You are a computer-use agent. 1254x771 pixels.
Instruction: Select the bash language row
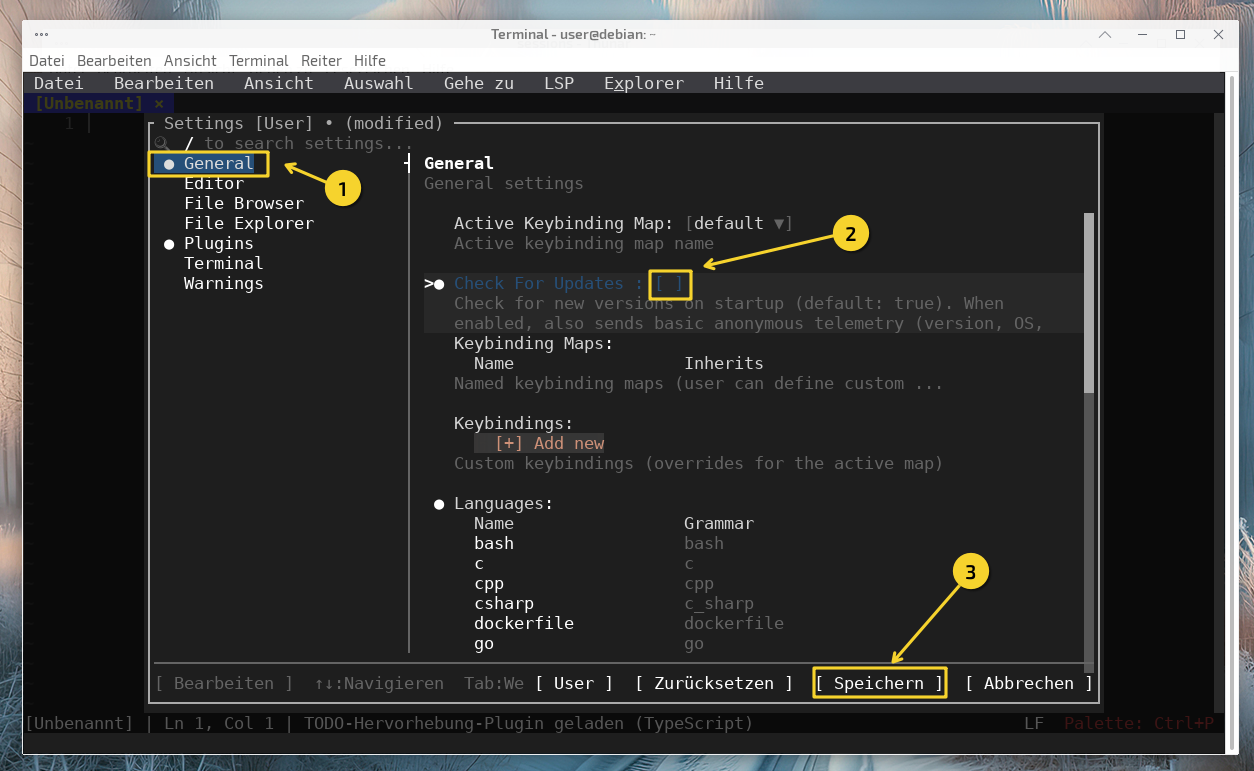coord(494,543)
